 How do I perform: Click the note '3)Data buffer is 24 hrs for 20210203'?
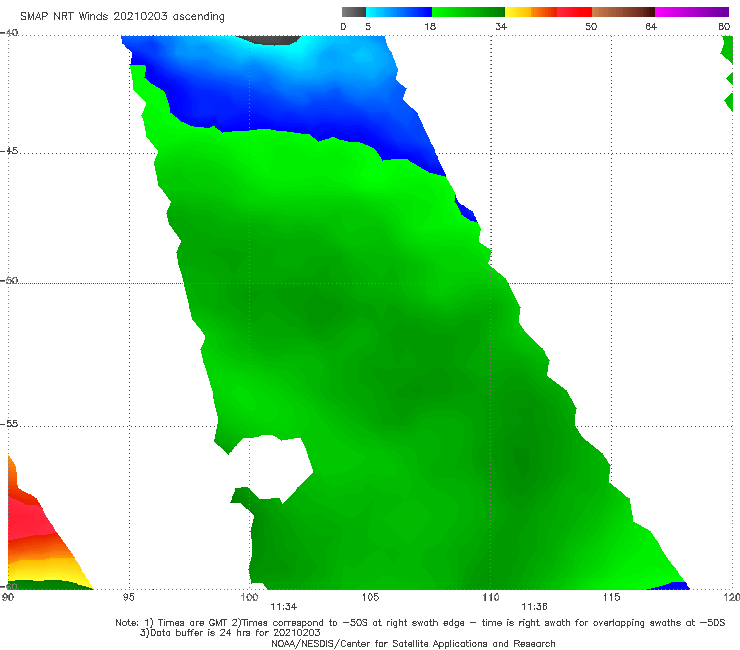point(230,633)
